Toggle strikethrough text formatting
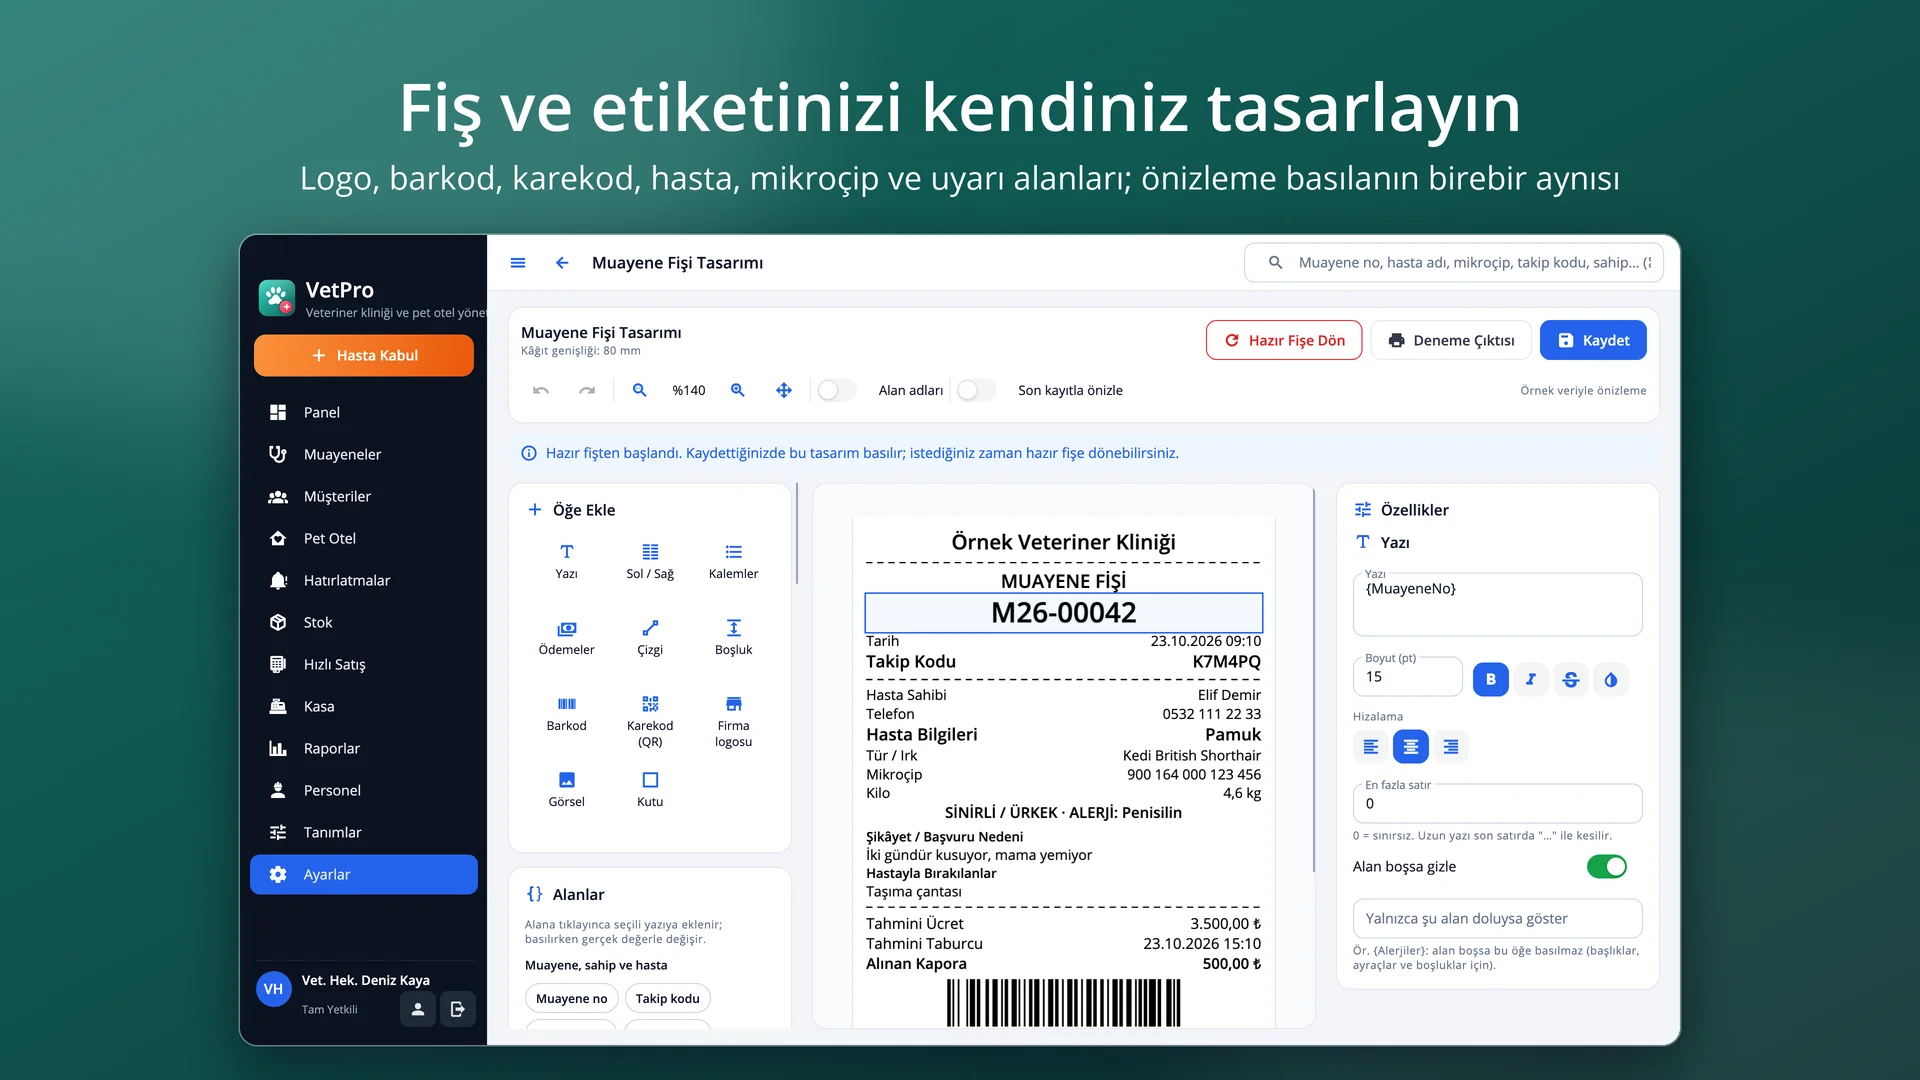 [x=1570, y=679]
